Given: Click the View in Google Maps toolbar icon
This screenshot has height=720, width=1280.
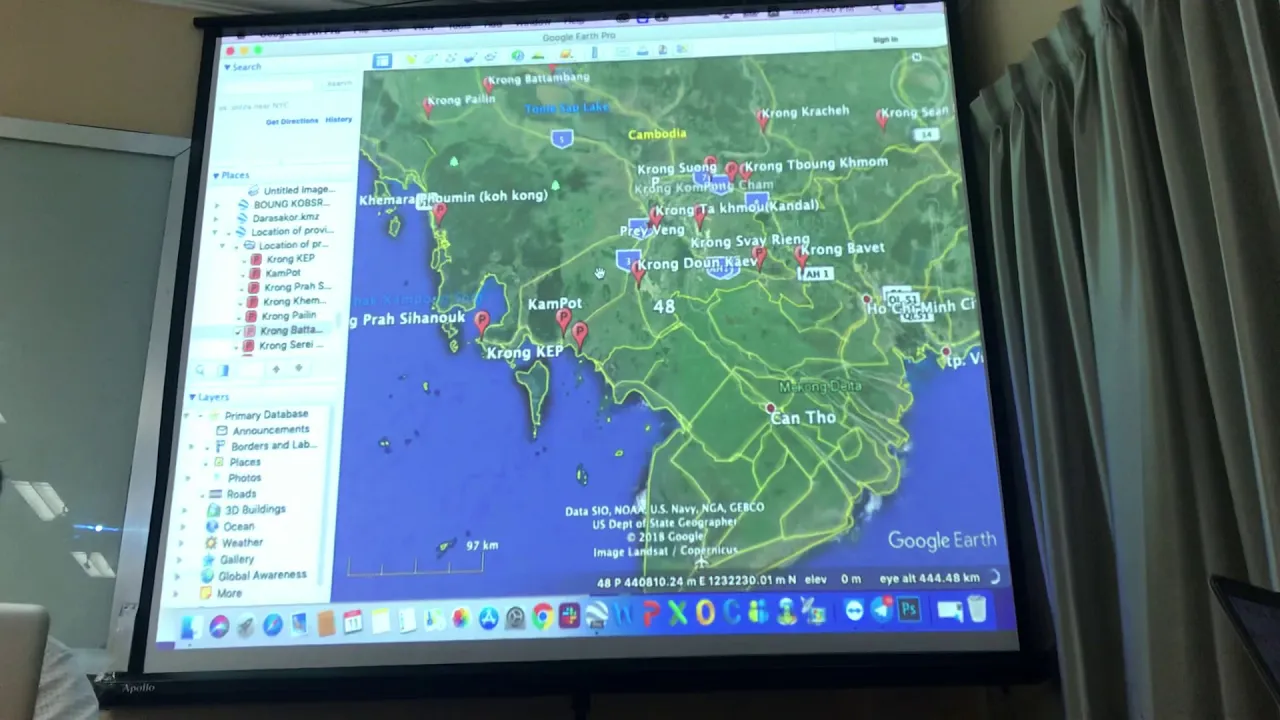Looking at the screenshot, I should 682,49.
